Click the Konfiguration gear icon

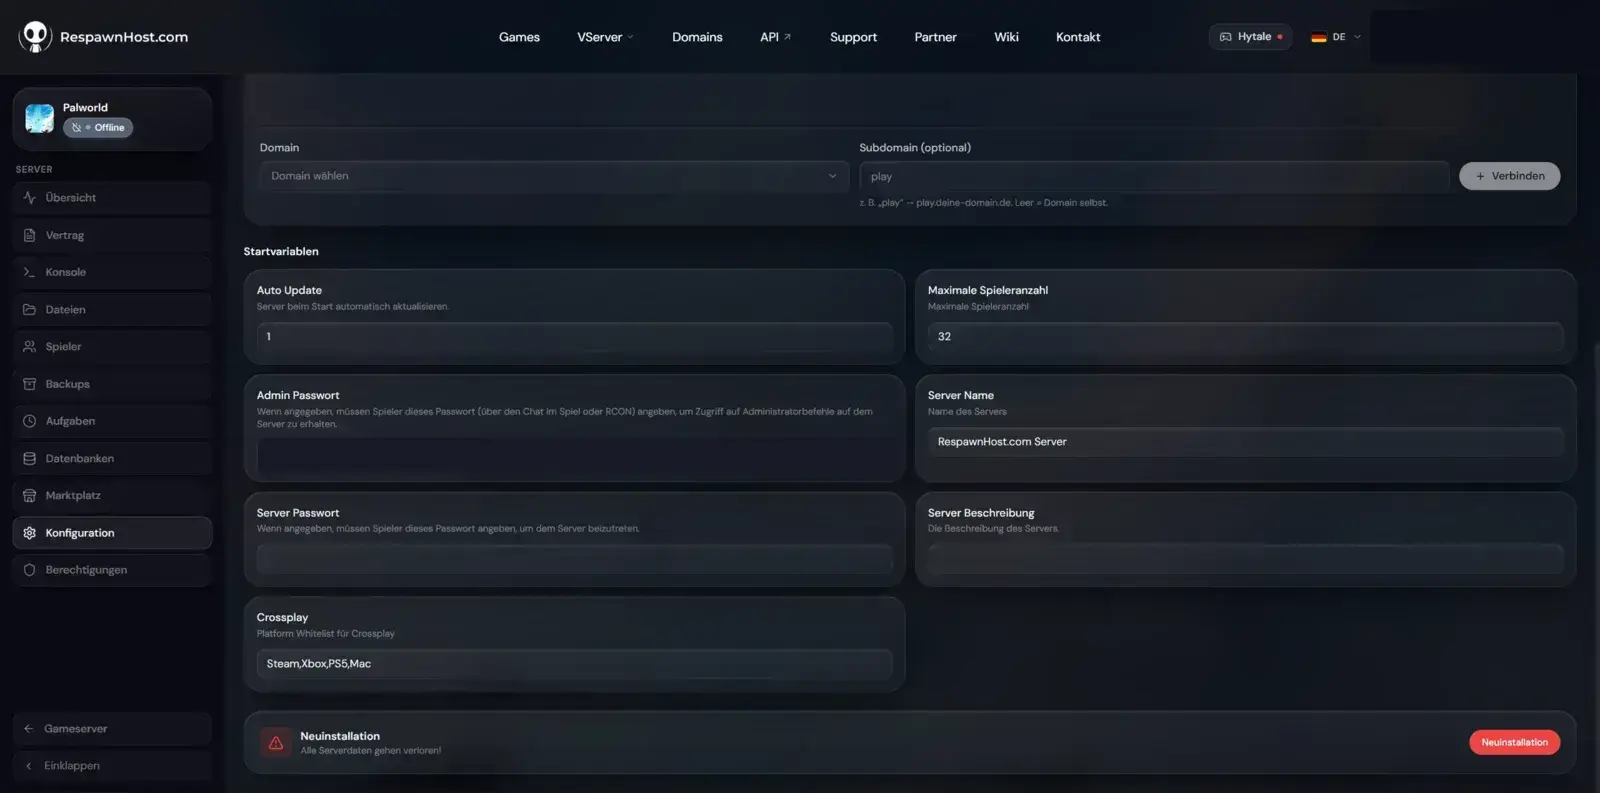pyautogui.click(x=29, y=533)
